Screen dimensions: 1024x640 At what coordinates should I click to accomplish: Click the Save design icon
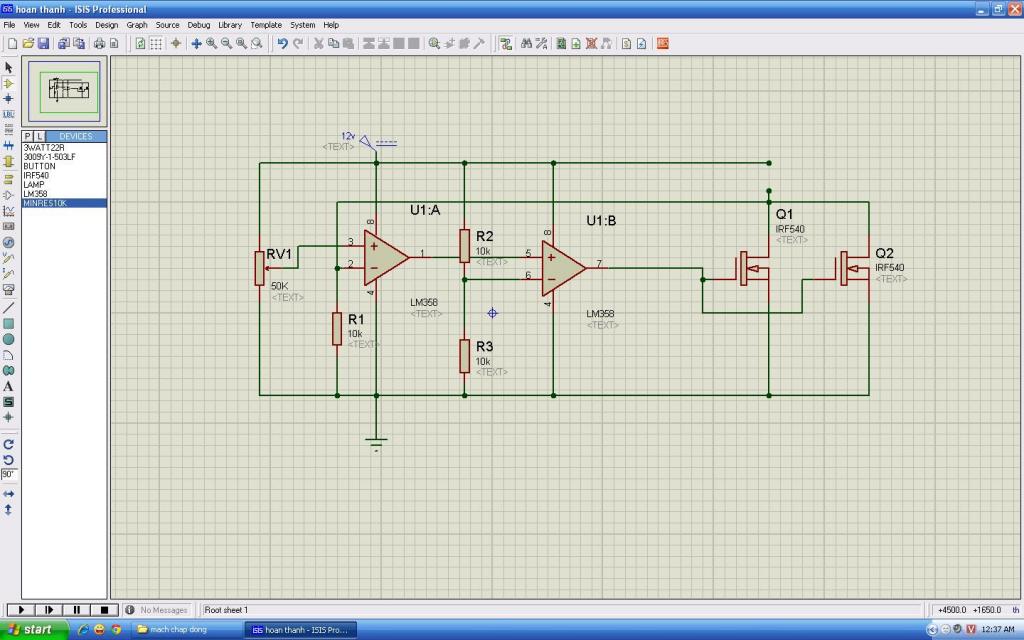coord(43,43)
